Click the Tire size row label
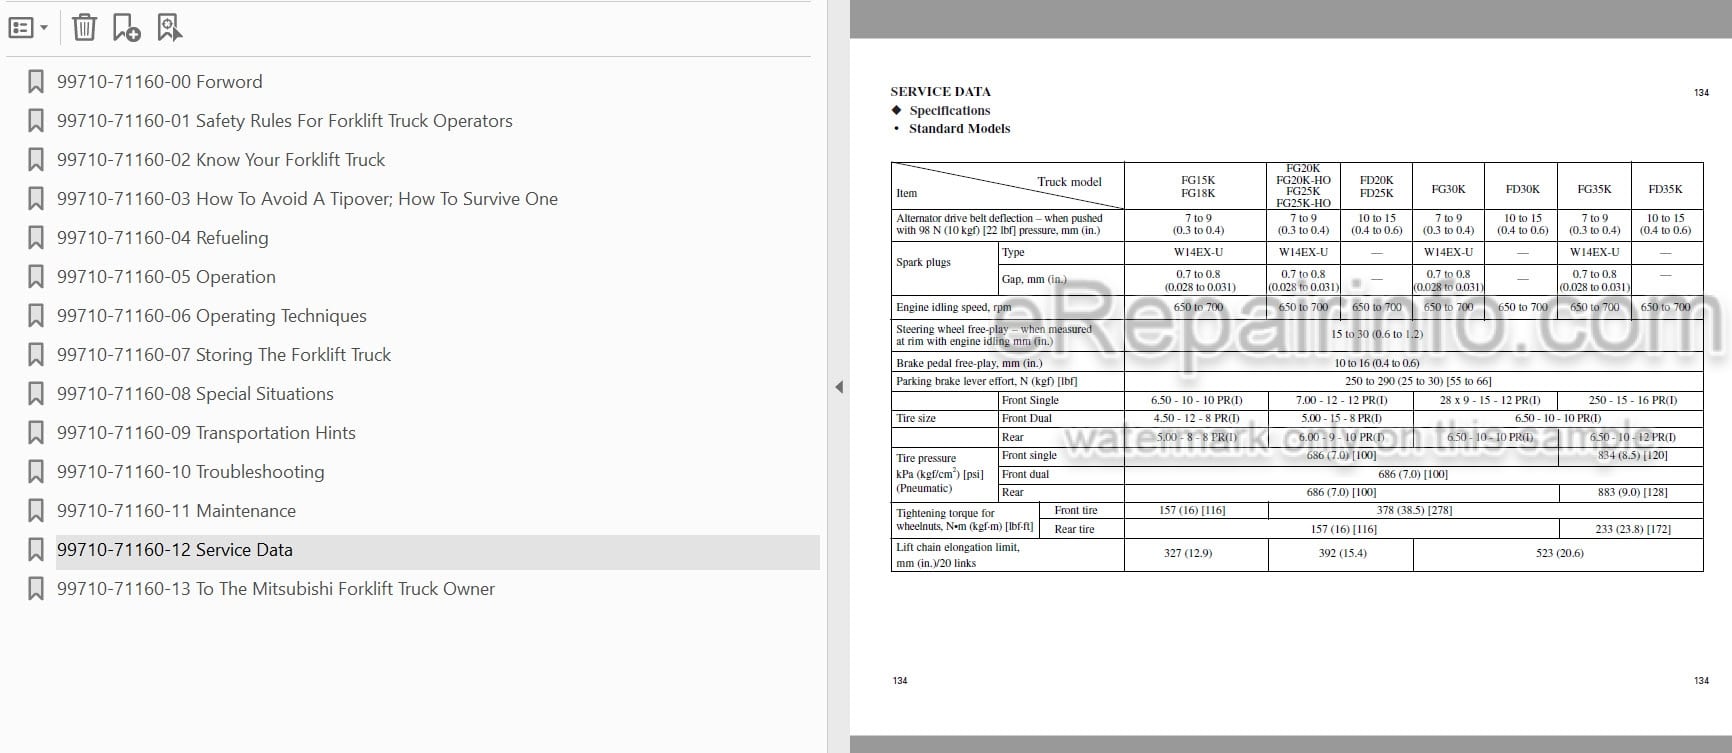The height and width of the screenshot is (753, 1732). click(916, 419)
